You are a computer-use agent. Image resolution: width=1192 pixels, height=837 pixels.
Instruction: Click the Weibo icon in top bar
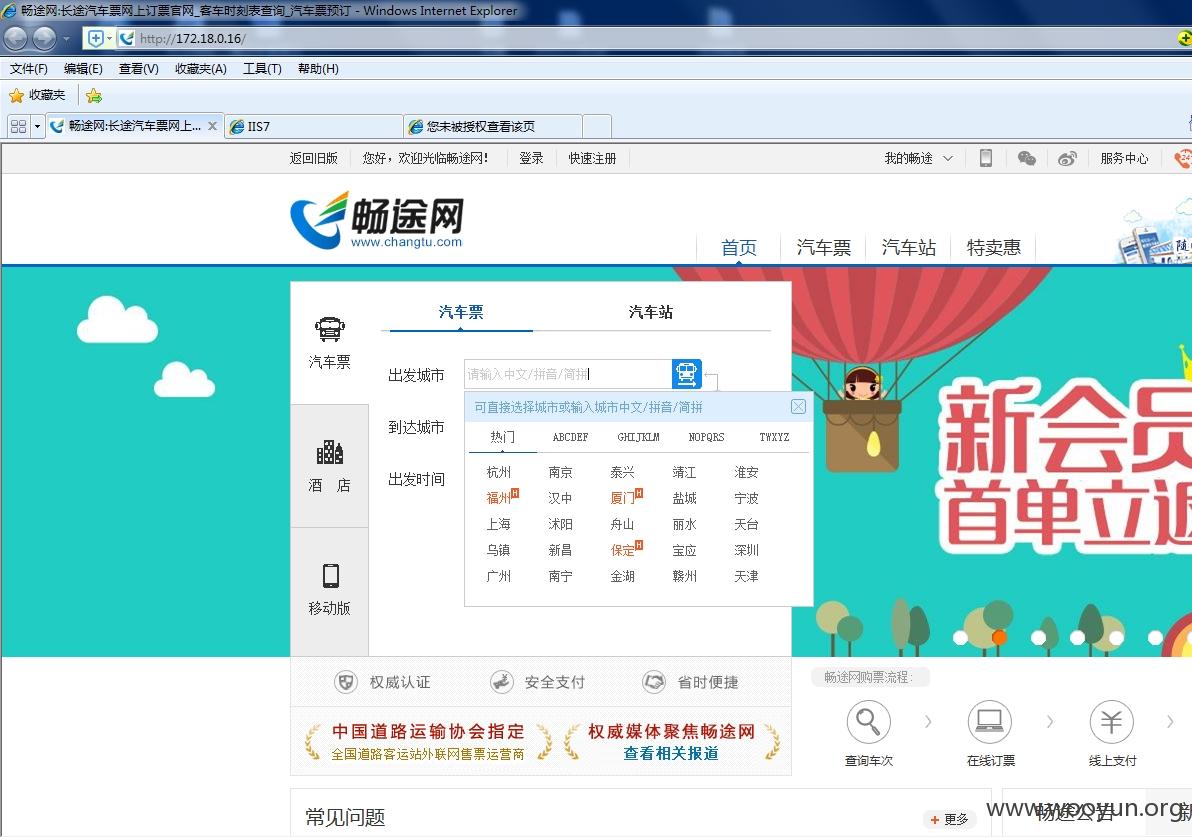tap(1067, 158)
